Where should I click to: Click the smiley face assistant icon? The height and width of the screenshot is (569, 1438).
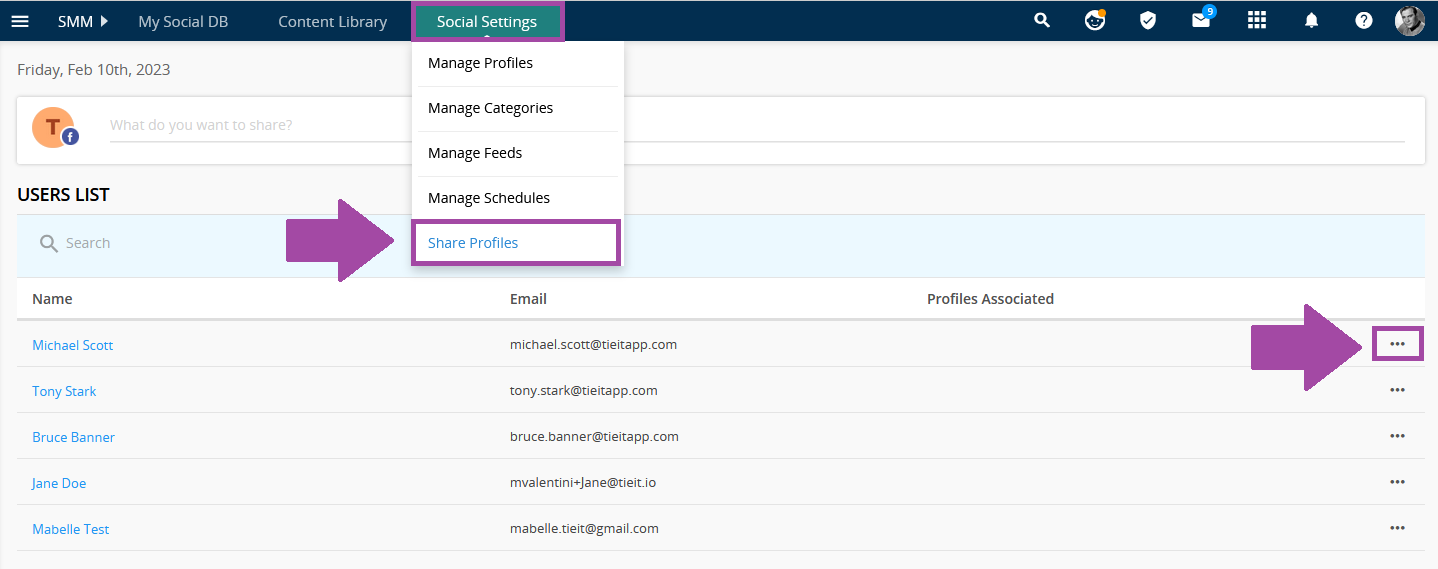coord(1095,20)
